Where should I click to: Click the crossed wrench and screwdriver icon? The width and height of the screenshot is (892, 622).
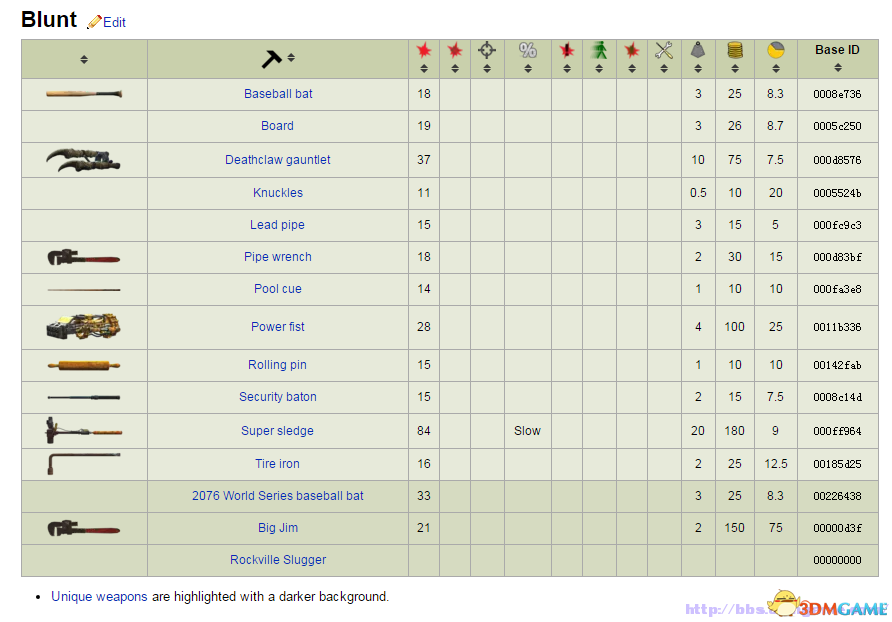click(x=664, y=50)
